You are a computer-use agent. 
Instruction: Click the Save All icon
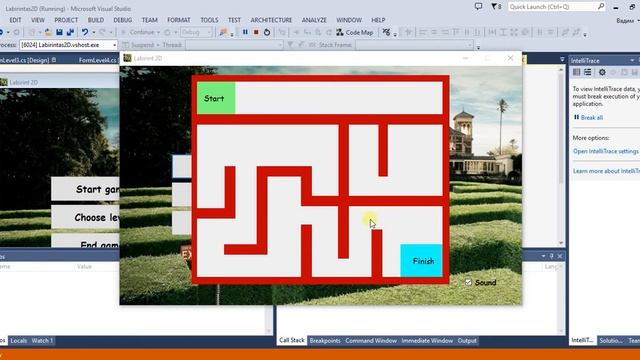pos(70,32)
